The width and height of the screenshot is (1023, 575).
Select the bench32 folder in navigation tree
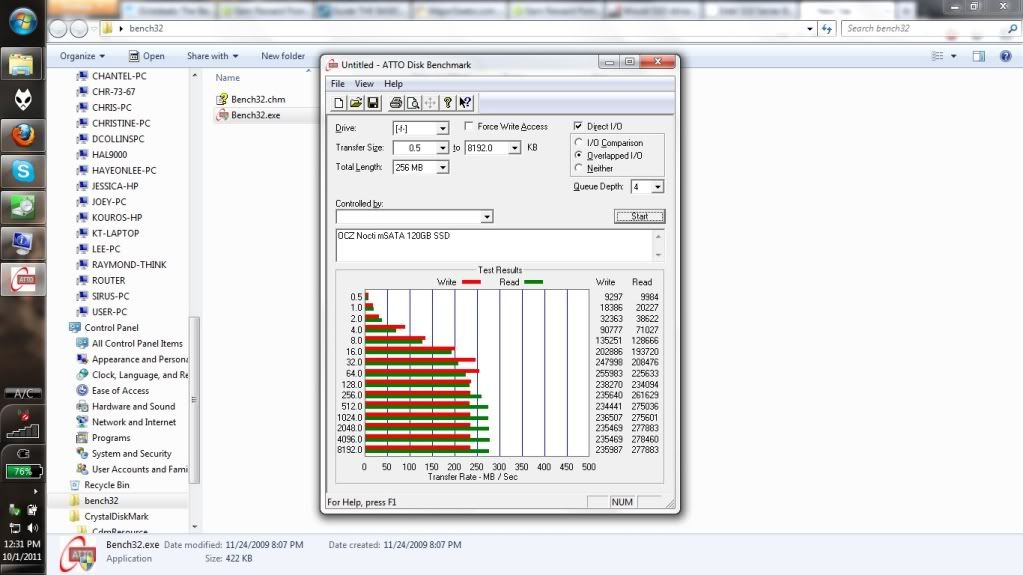pyautogui.click(x=101, y=501)
